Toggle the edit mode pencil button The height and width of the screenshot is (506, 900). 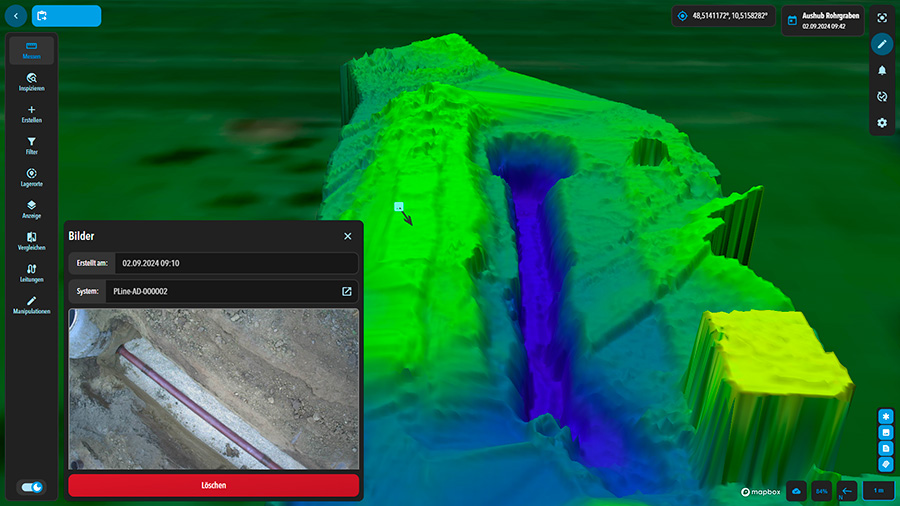coord(882,44)
